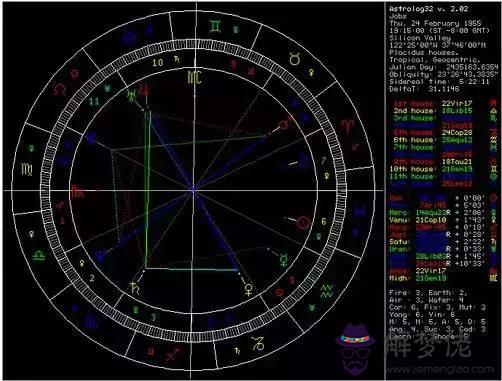Click the 9th house cusp value '18Tau21'

pyautogui.click(x=457, y=162)
